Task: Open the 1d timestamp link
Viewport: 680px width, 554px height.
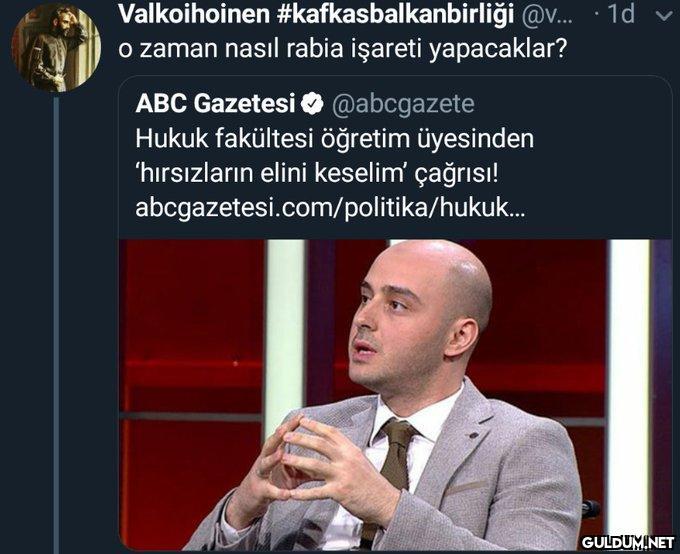Action: coord(621,15)
